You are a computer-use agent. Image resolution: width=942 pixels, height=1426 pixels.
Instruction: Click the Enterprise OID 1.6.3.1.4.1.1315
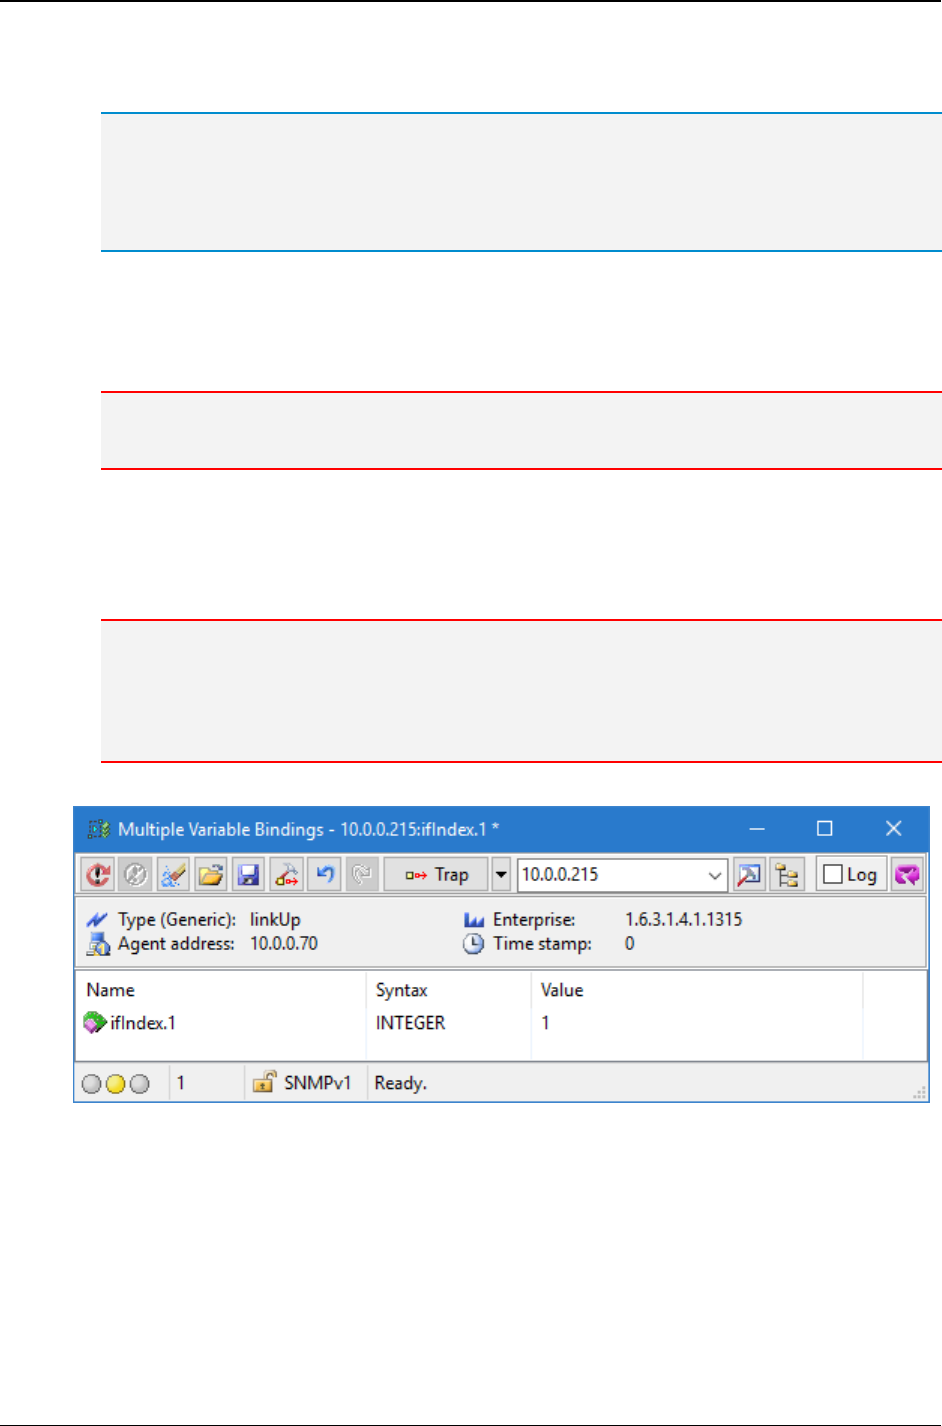[684, 919]
